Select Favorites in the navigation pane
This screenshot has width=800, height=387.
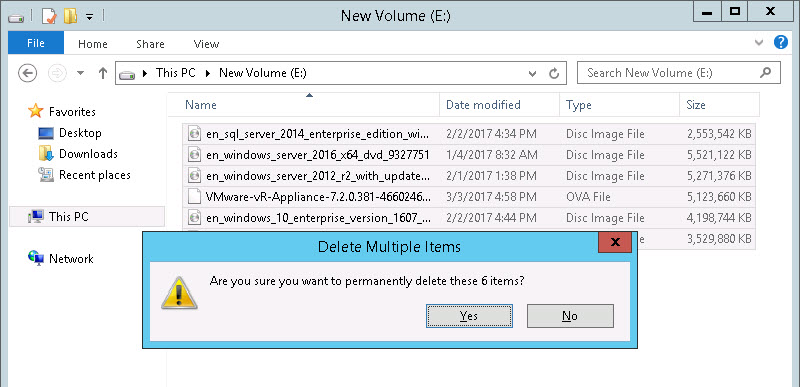(72, 112)
